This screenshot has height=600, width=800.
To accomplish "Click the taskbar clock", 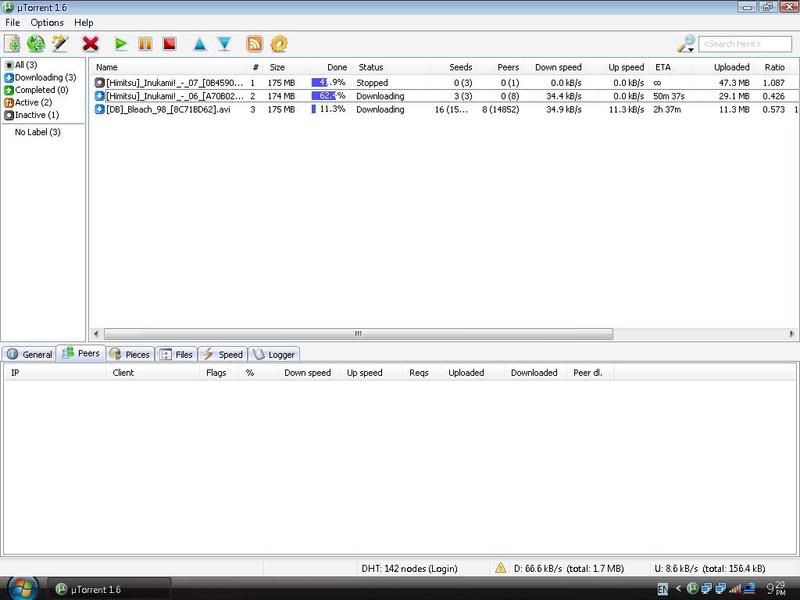I will [x=776, y=589].
